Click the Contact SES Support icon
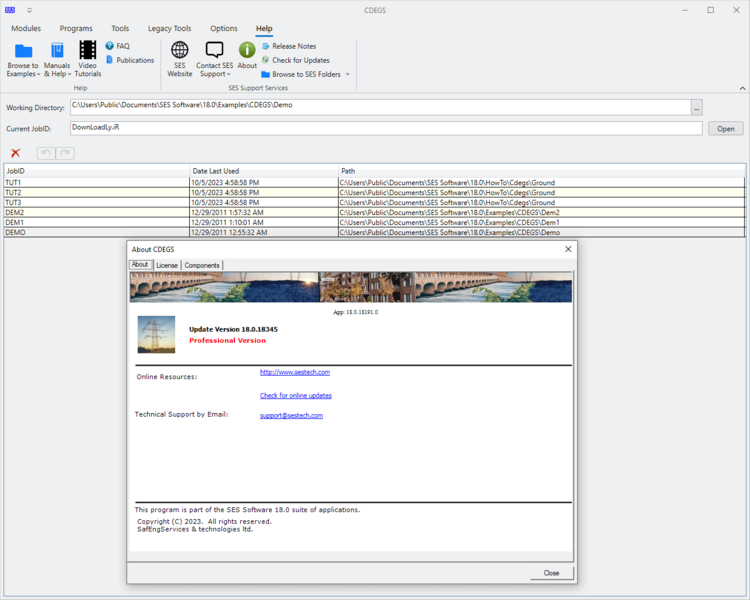The width and height of the screenshot is (750, 600). pos(214,50)
